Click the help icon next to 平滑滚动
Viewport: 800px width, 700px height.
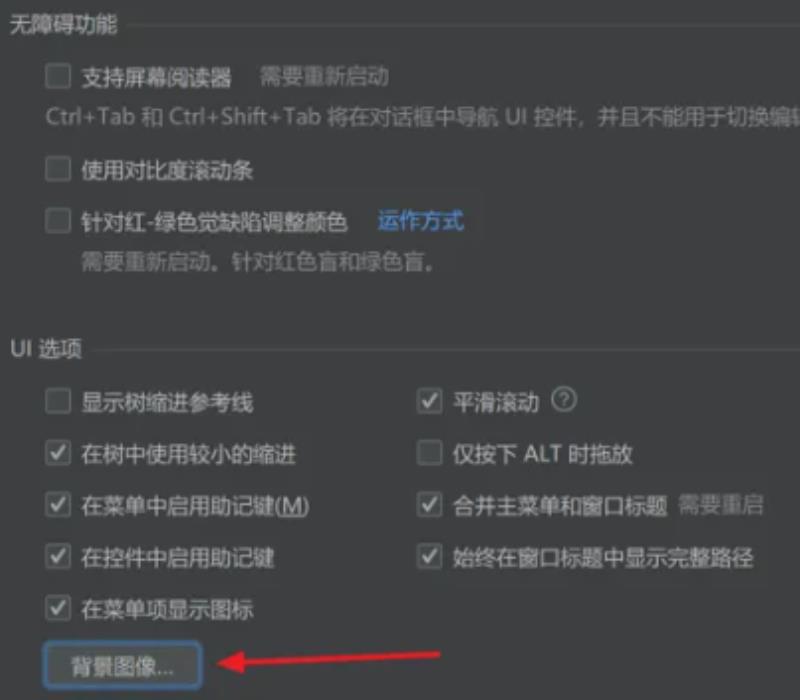click(564, 399)
